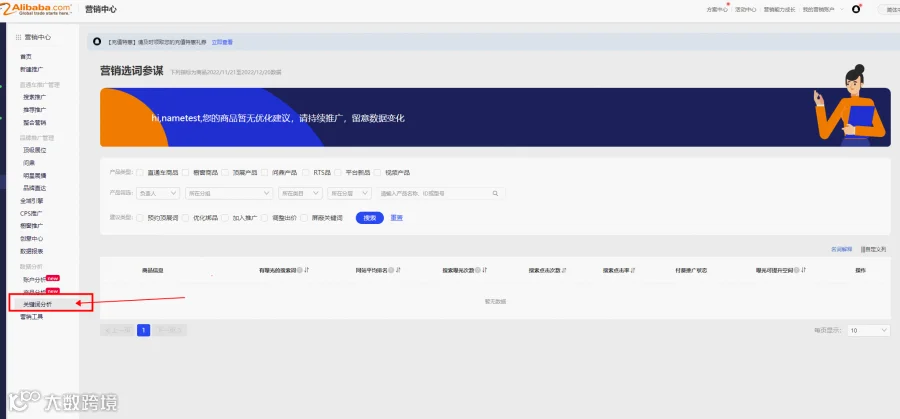Screen dimensions: 900x419
Task: Select page 1 in pagination
Action: (143, 330)
